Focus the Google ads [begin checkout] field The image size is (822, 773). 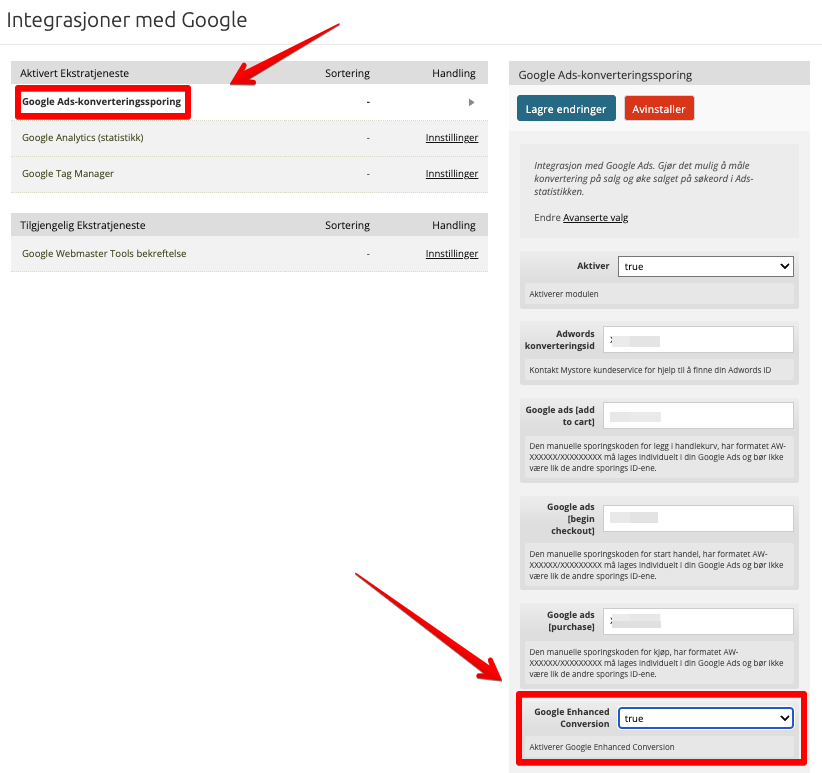[x=698, y=518]
